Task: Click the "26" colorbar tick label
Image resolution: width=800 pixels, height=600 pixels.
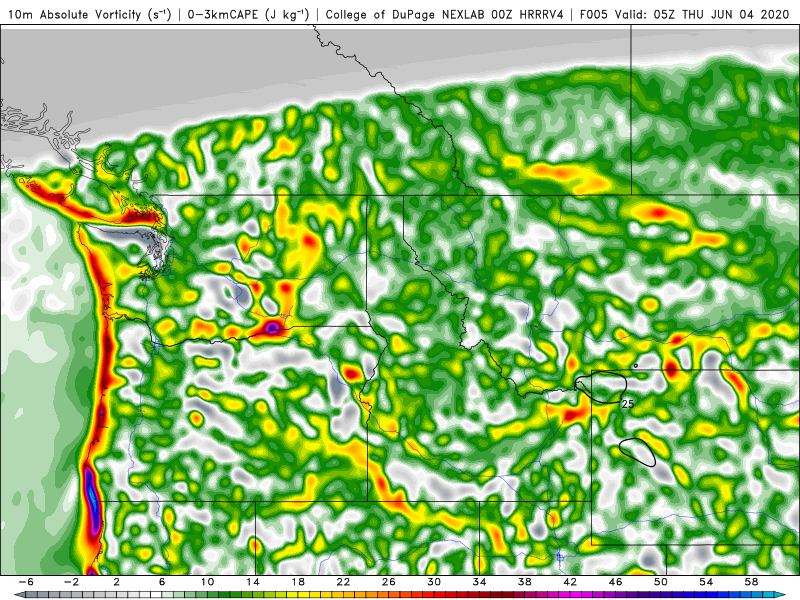Action: 389,582
